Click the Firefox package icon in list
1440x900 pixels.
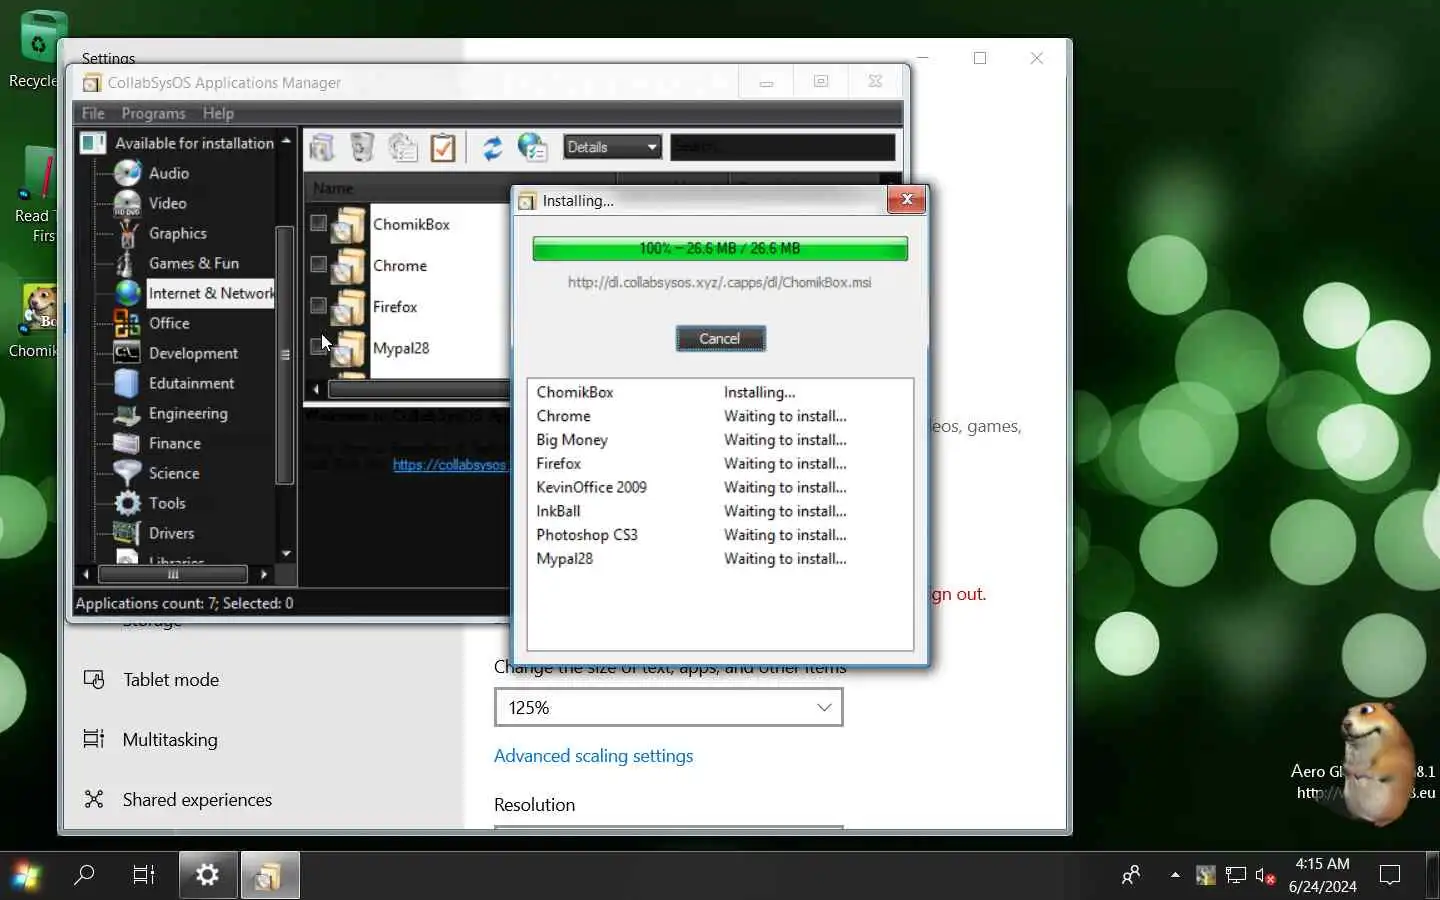click(x=348, y=307)
